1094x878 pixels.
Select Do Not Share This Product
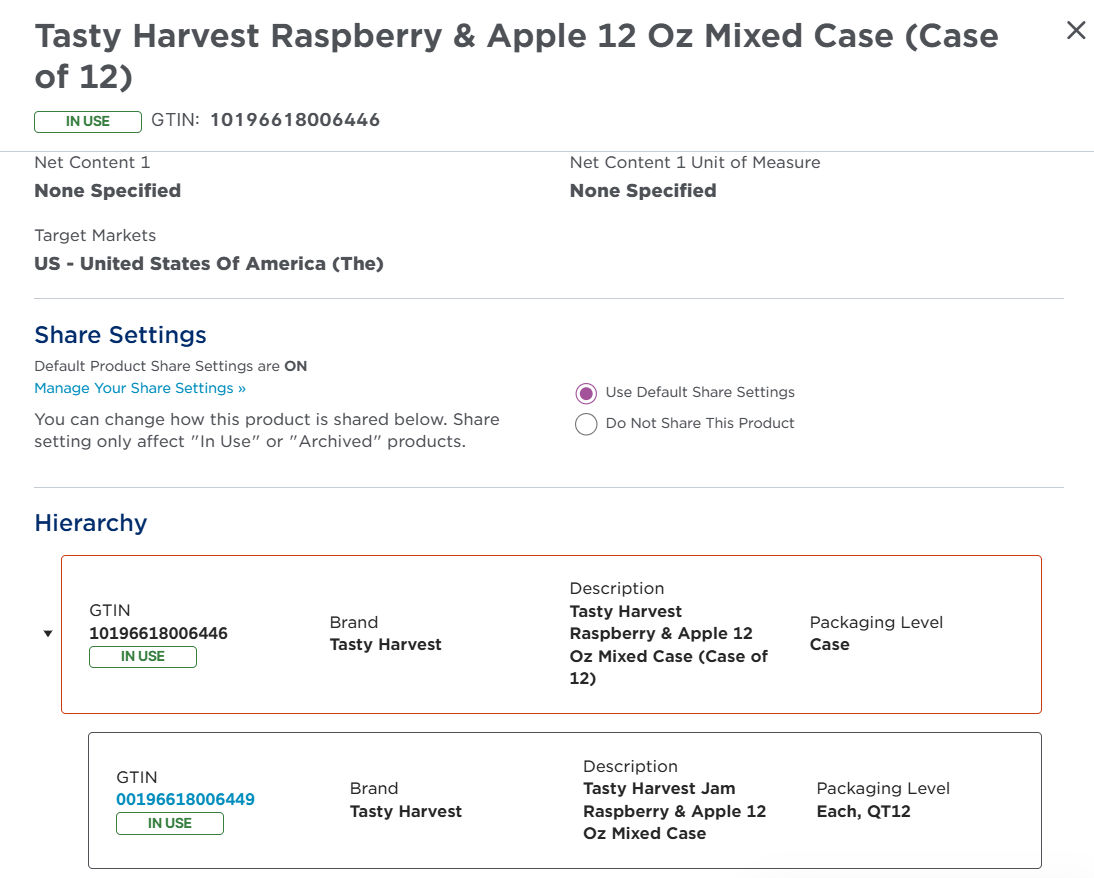pos(586,424)
